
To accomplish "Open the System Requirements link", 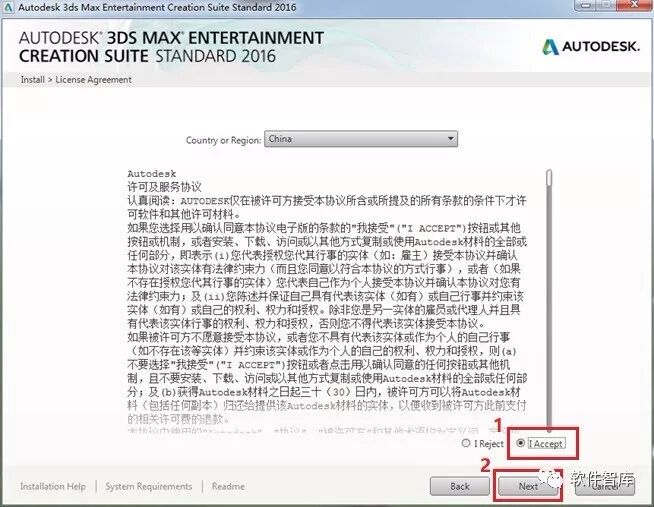I will (148, 486).
